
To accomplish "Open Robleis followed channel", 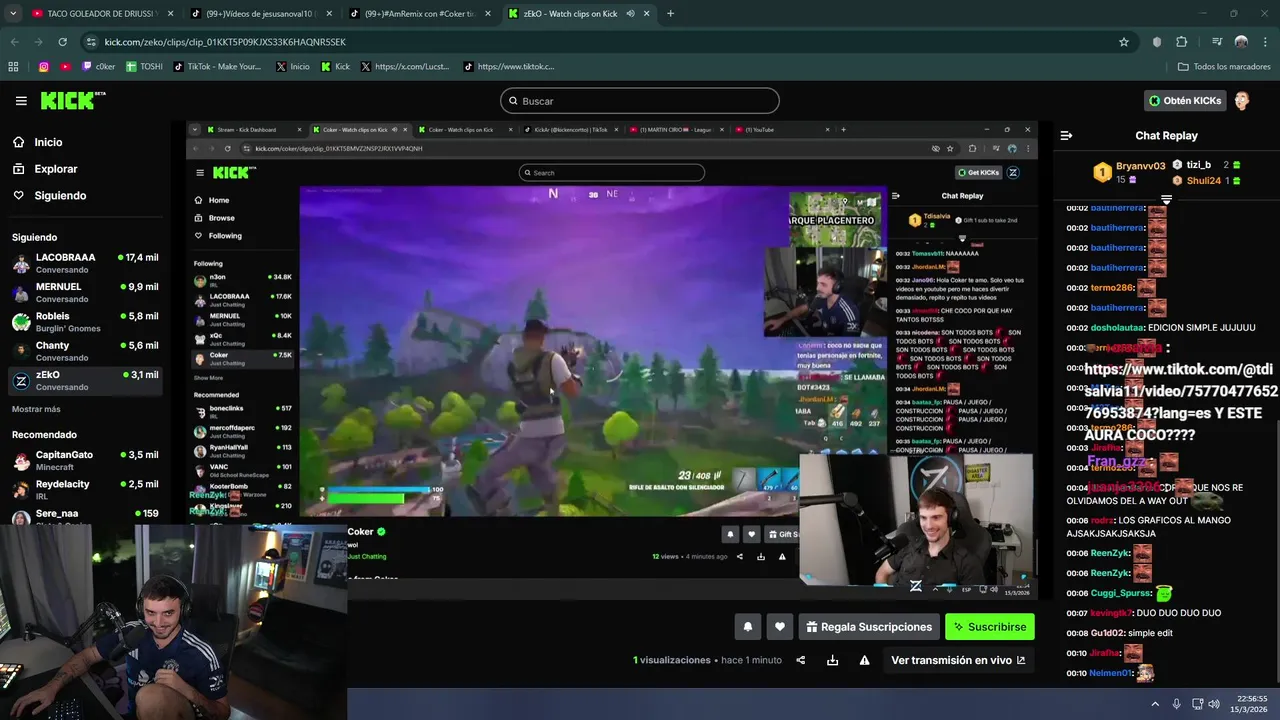I will pos(85,321).
